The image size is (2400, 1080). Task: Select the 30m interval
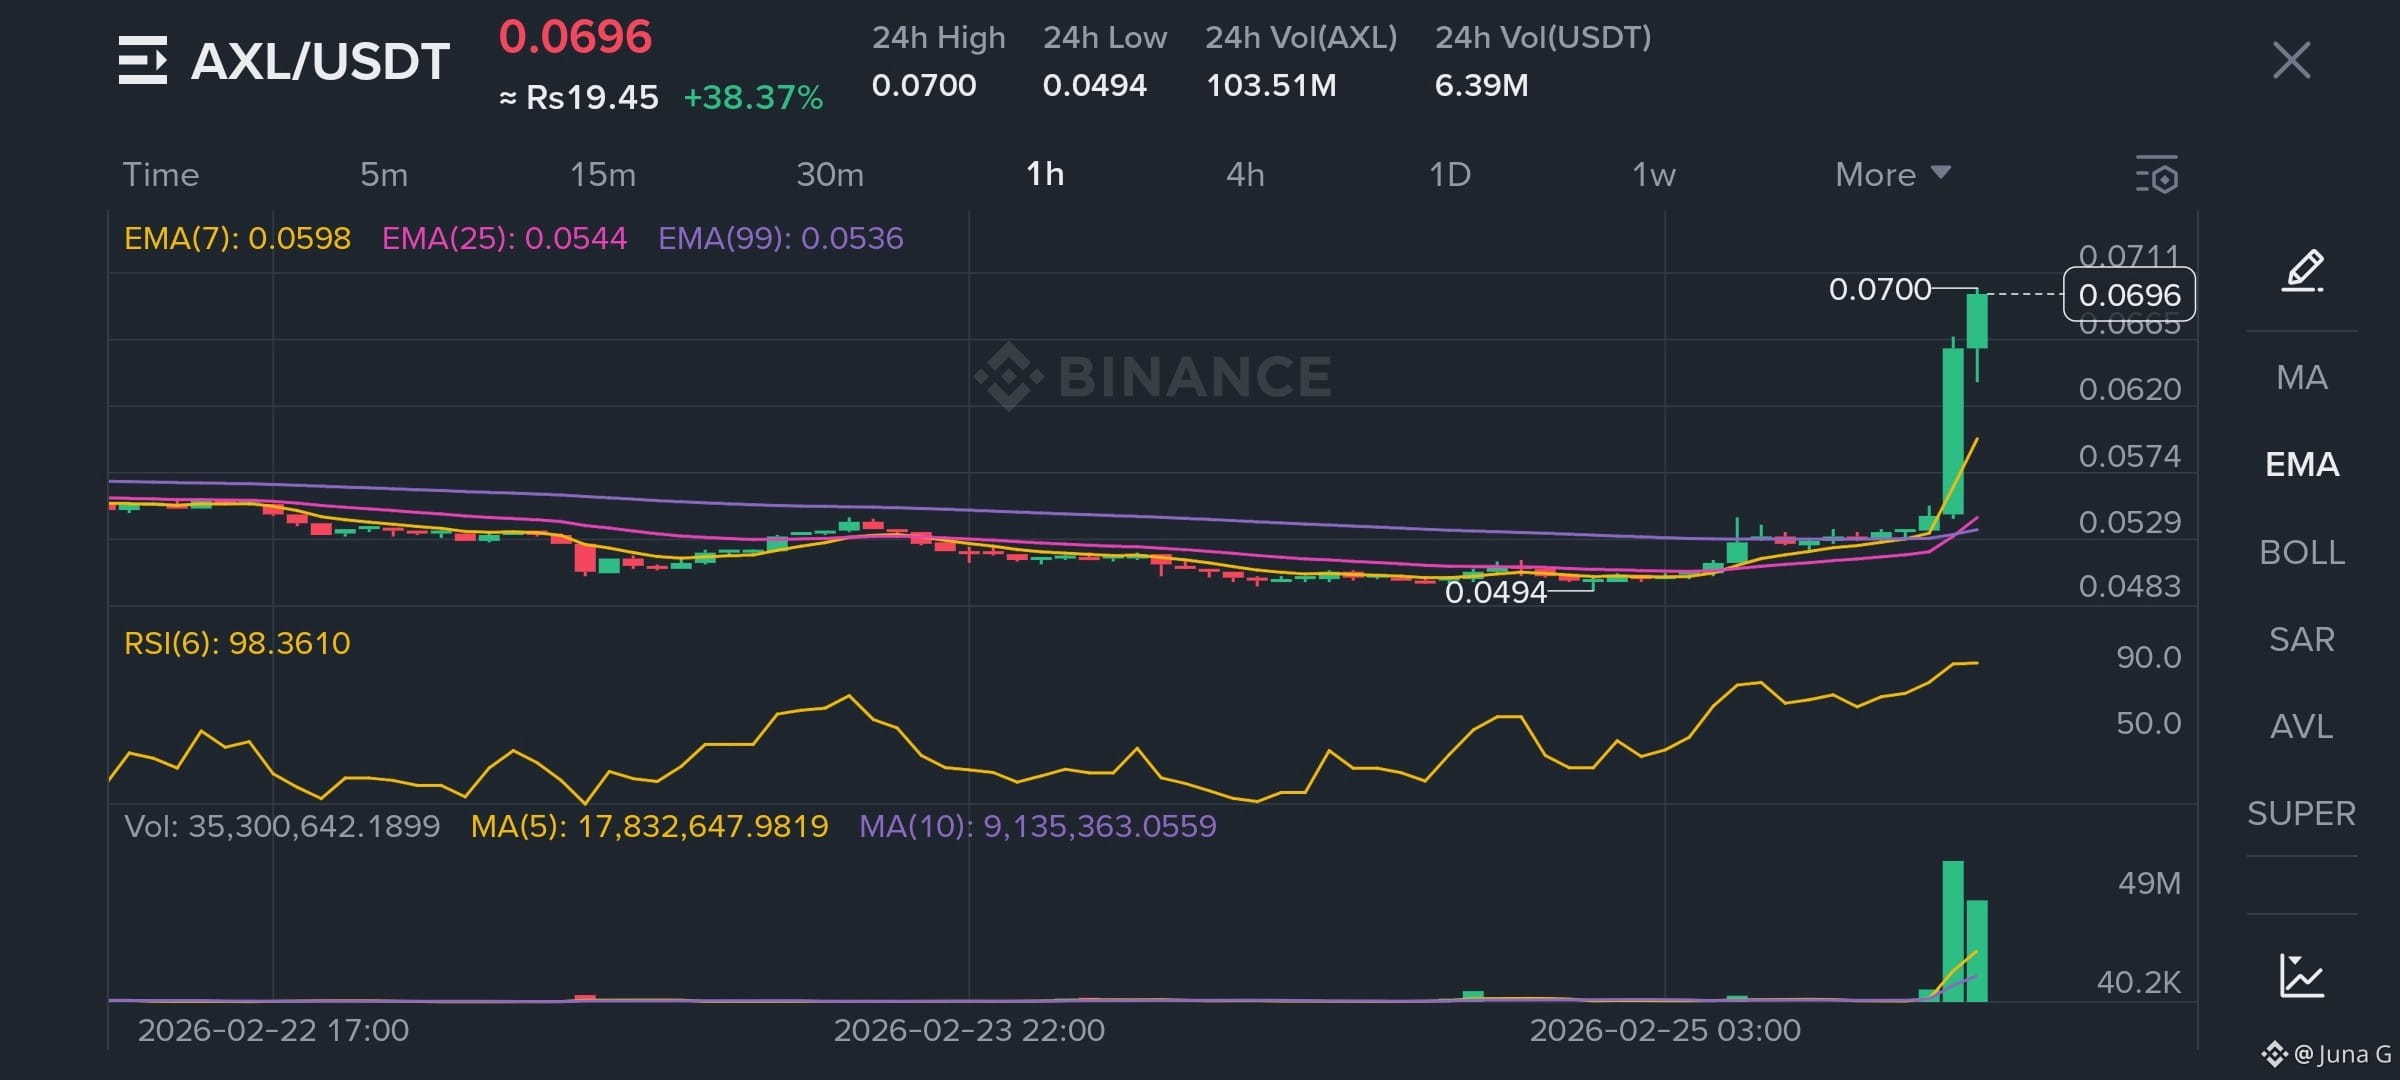(x=830, y=175)
